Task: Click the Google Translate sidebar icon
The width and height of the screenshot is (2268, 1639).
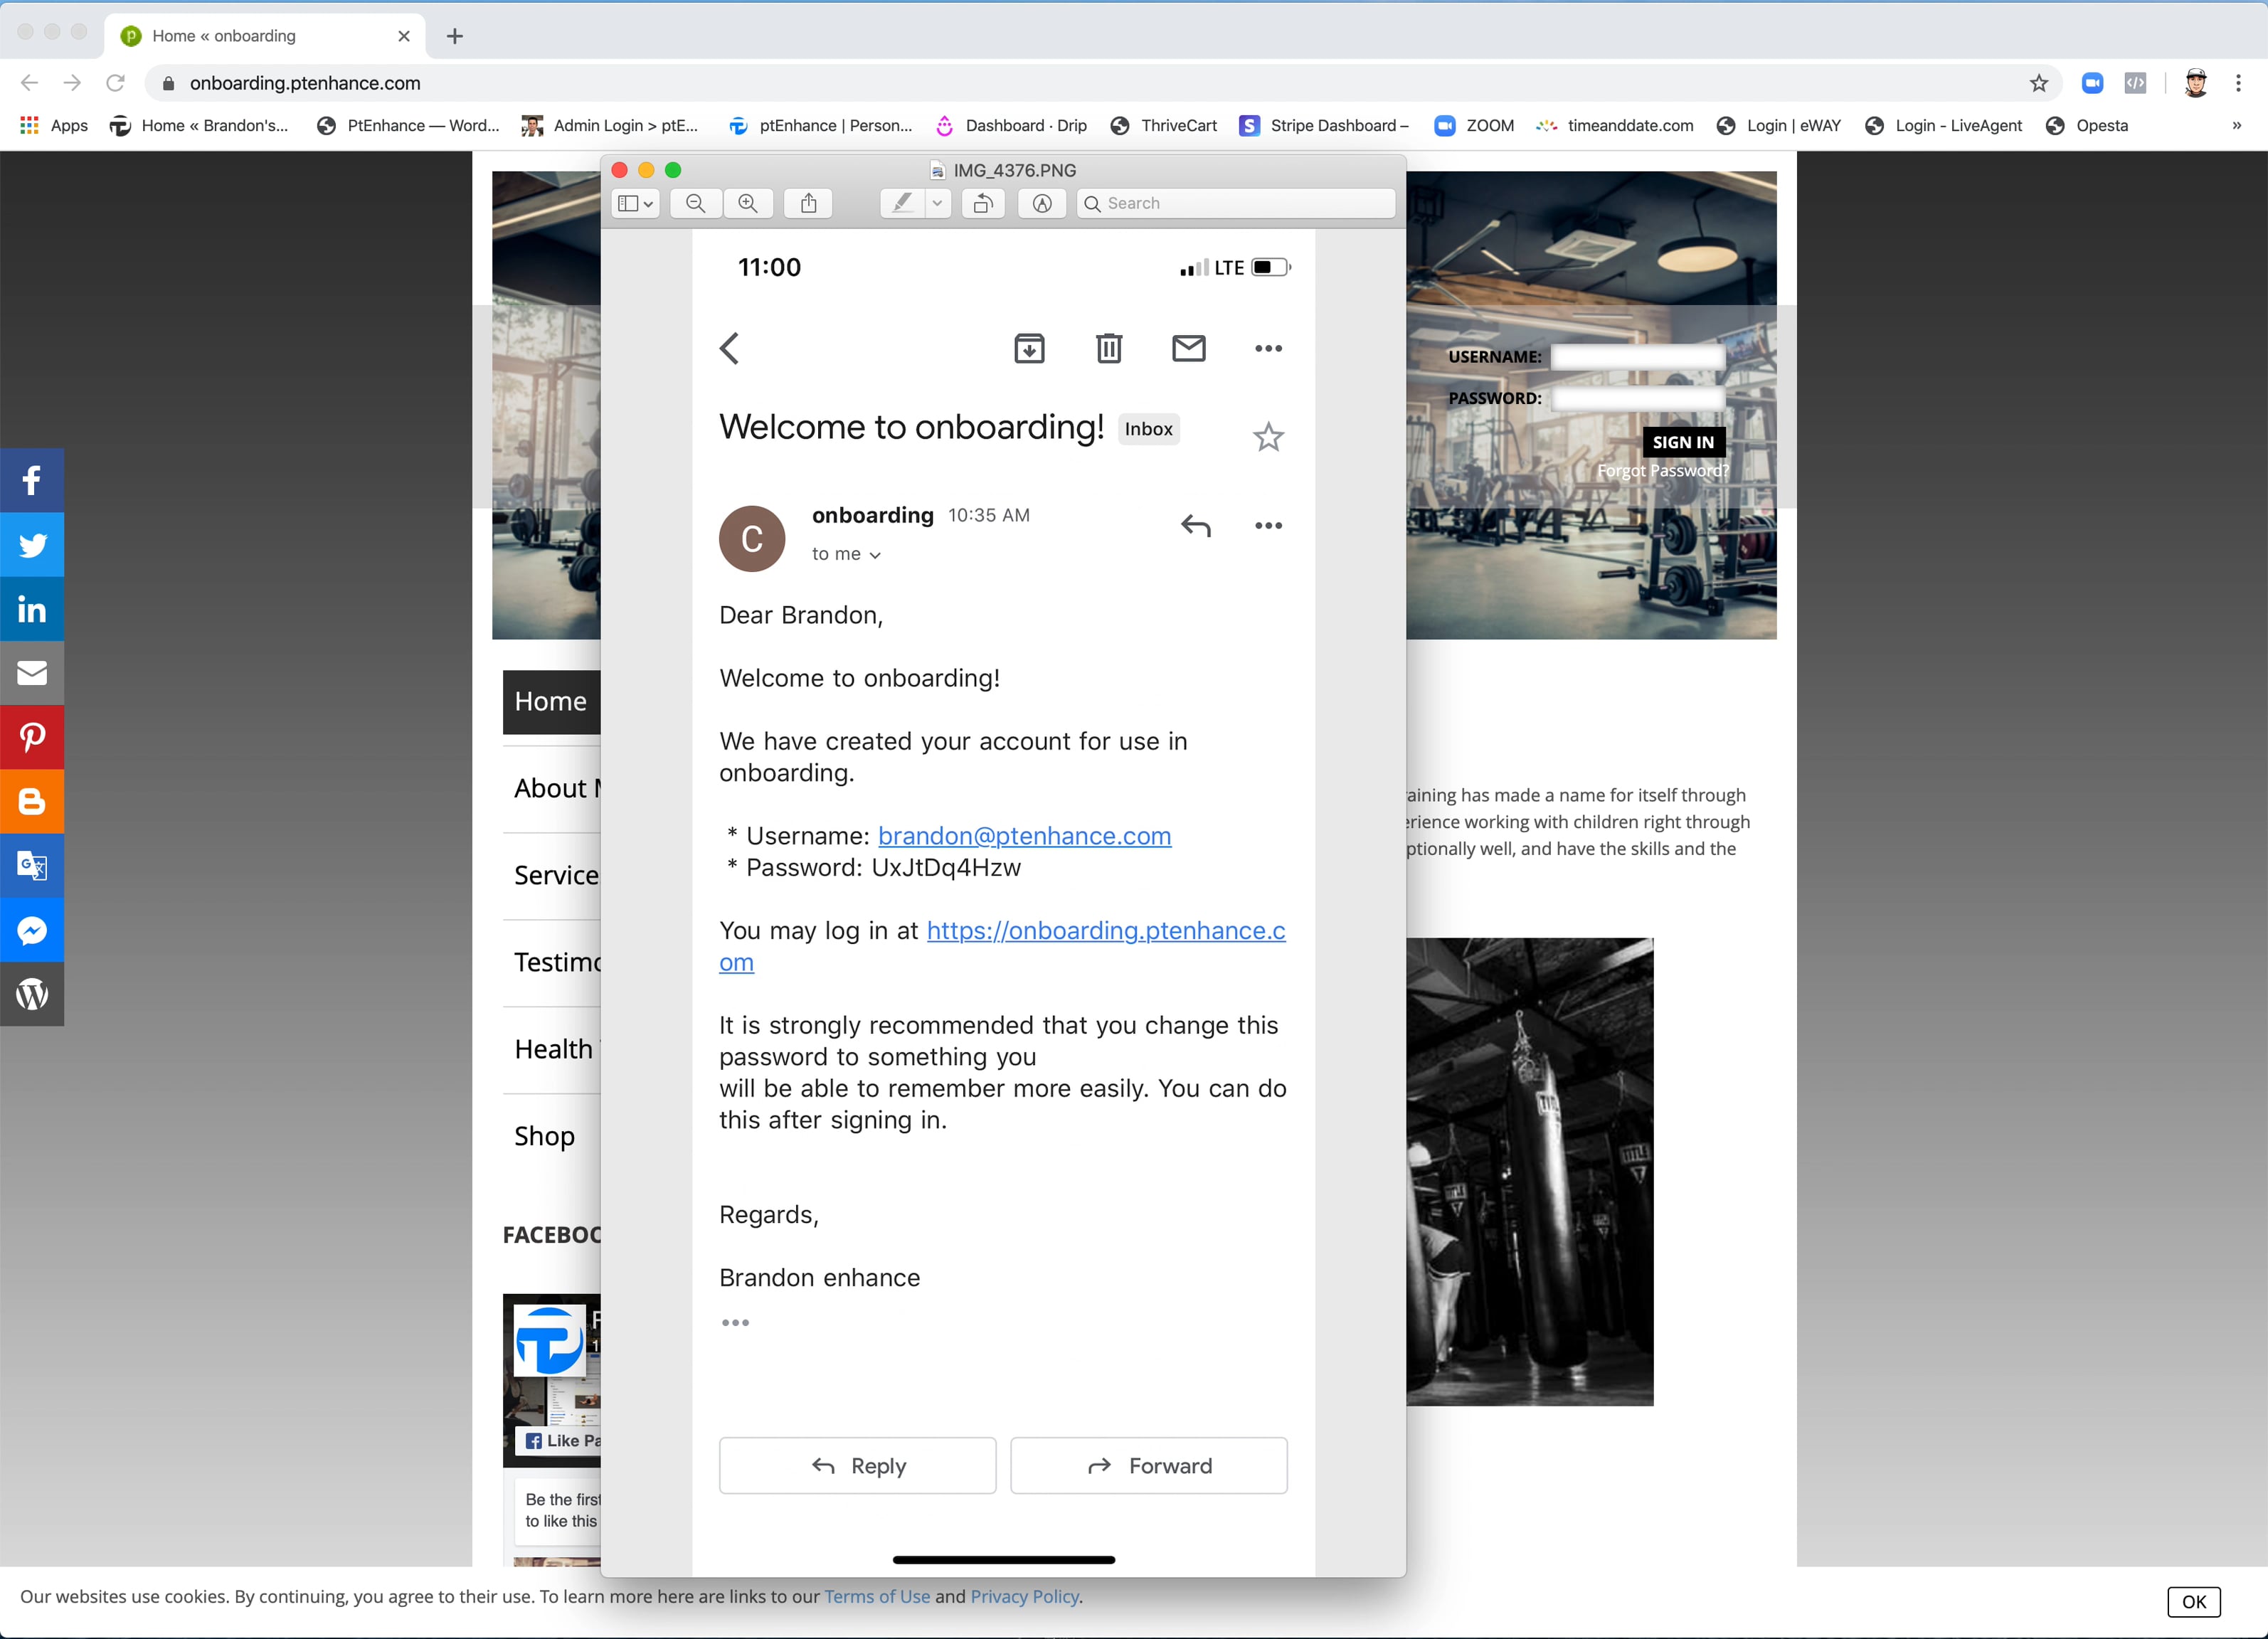Action: pos(32,866)
